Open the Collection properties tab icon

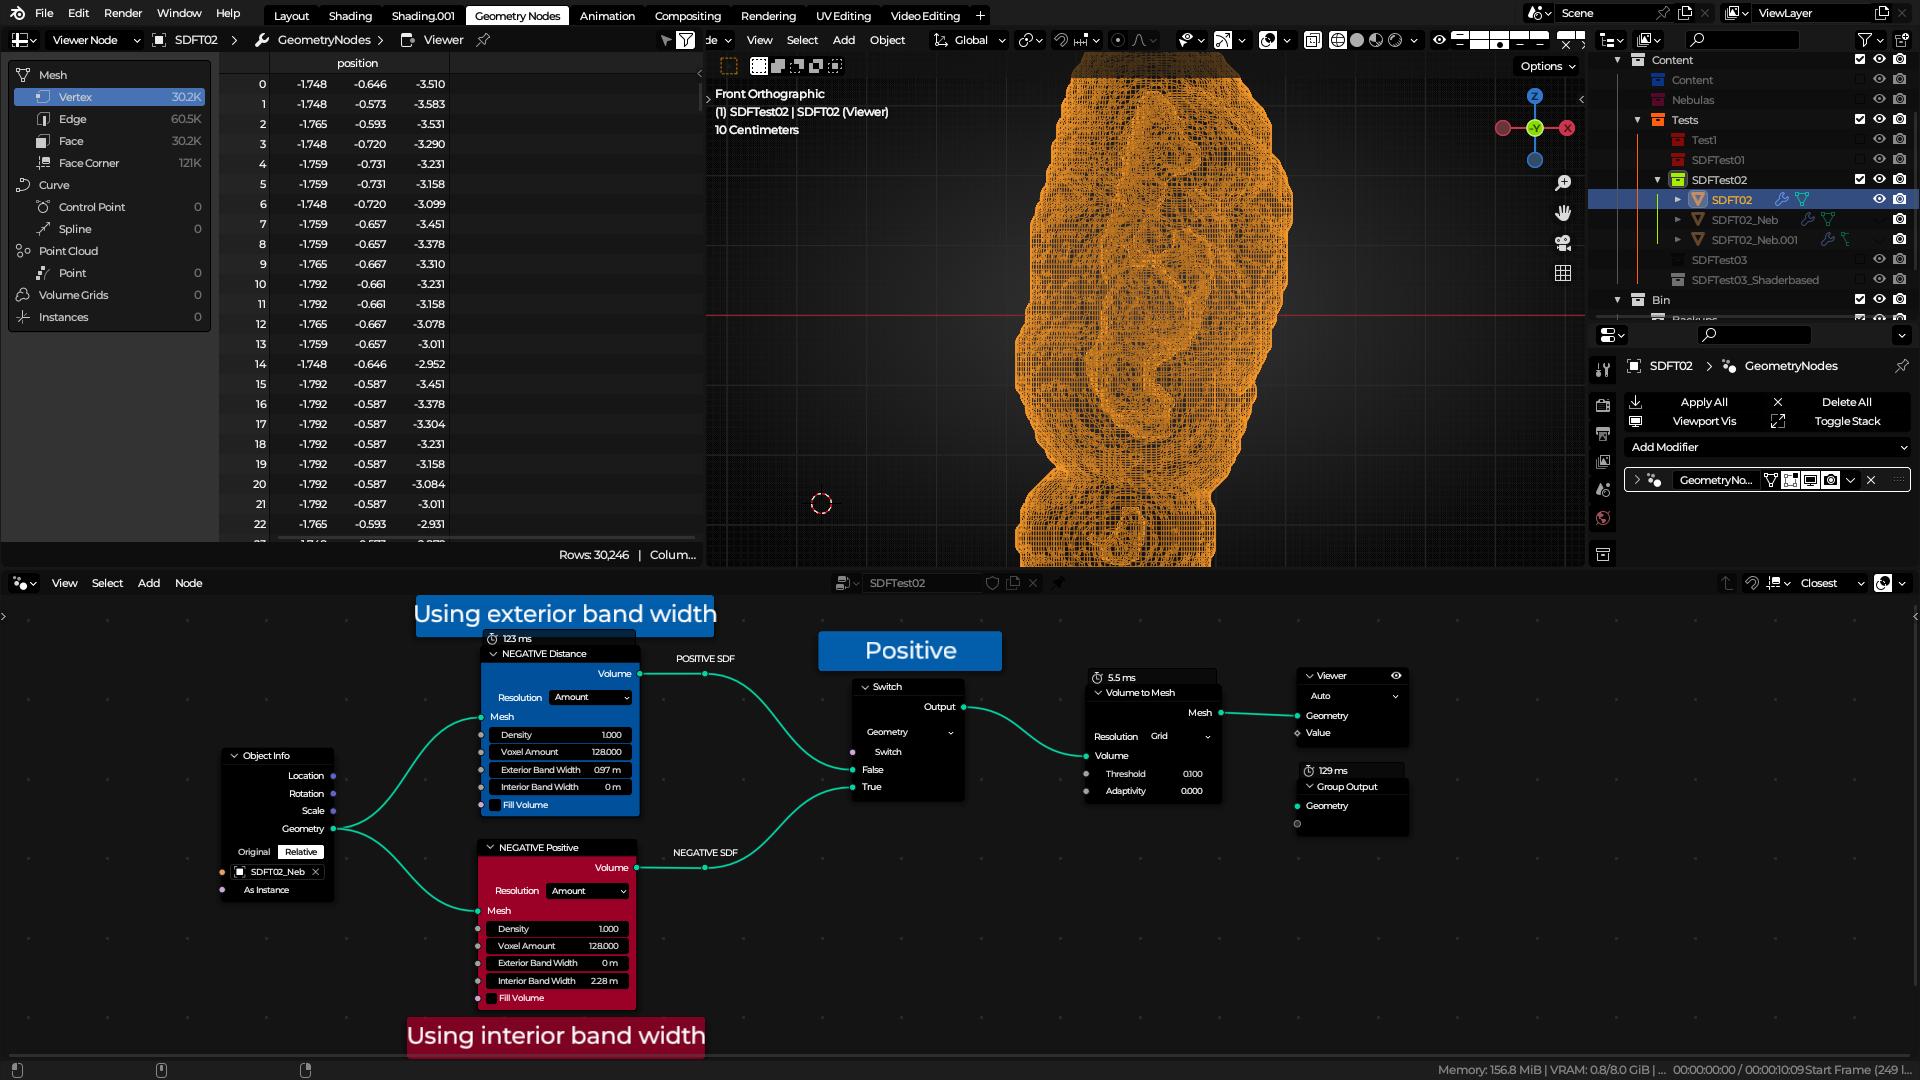pyautogui.click(x=1603, y=553)
